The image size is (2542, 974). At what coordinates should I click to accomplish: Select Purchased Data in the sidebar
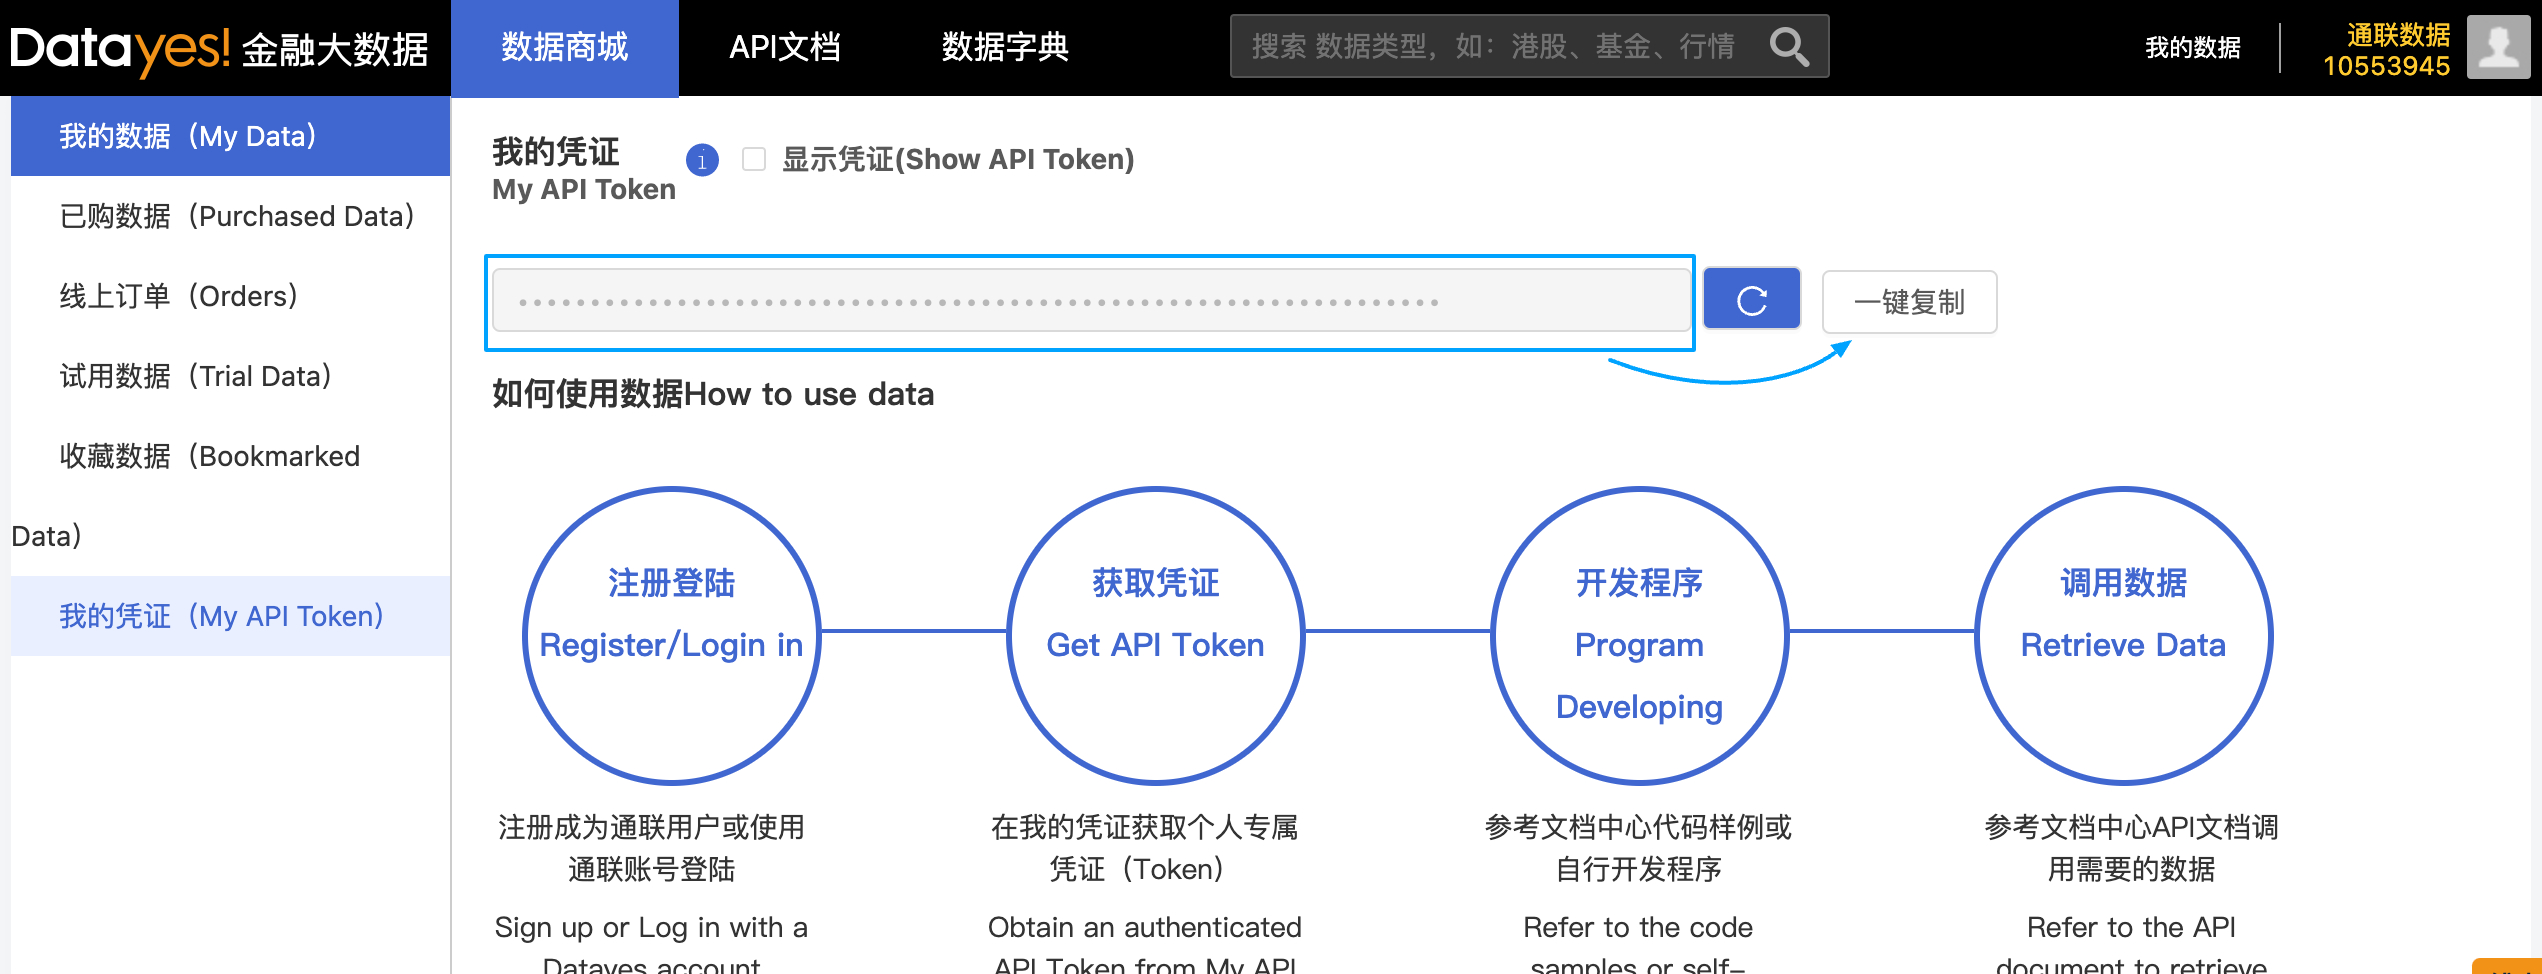click(236, 216)
